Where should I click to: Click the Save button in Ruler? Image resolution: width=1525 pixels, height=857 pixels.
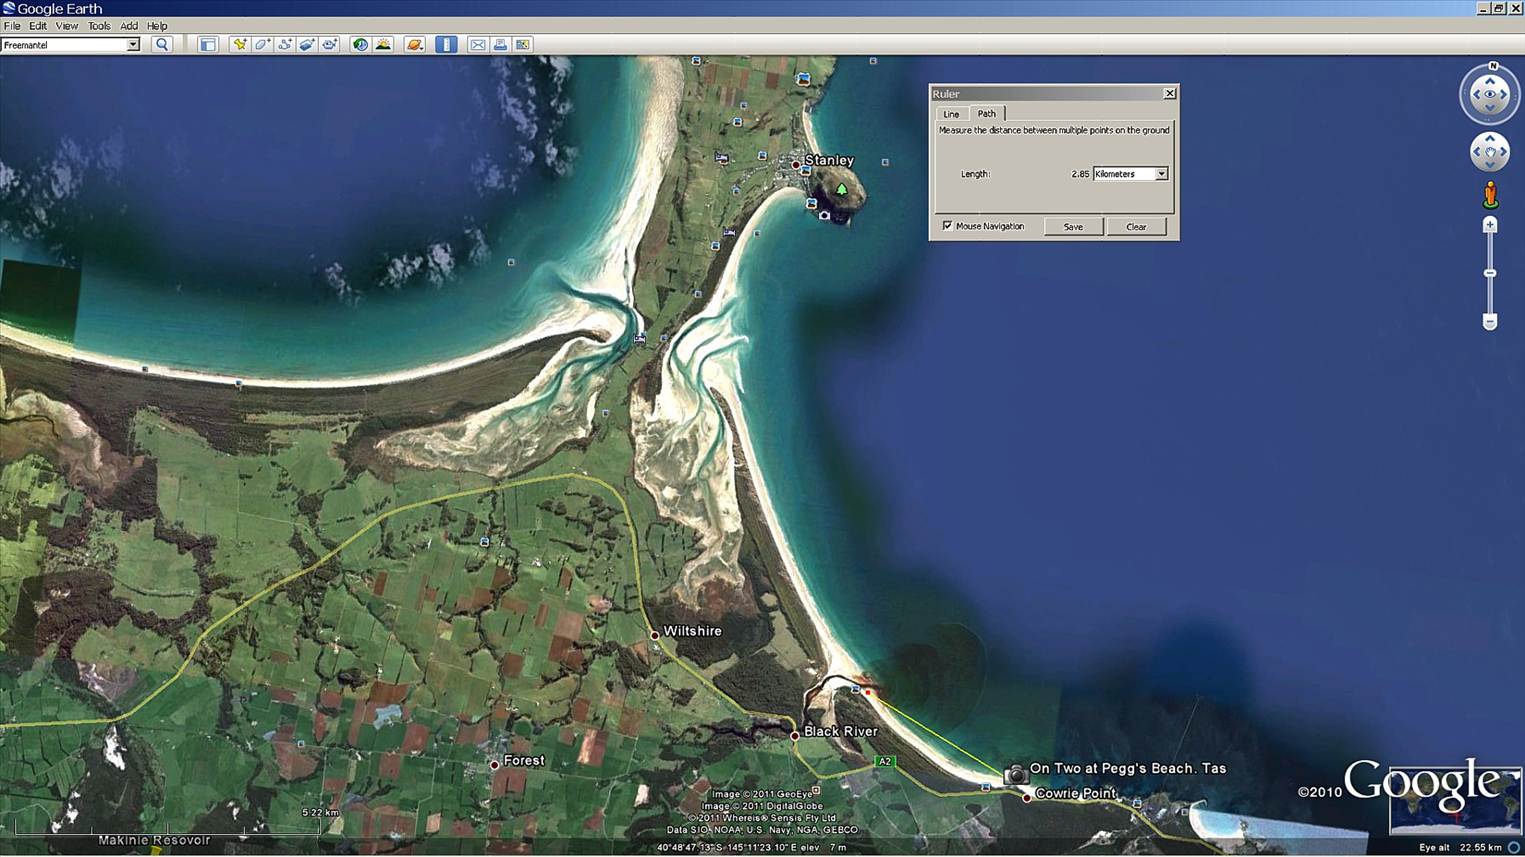click(1073, 227)
